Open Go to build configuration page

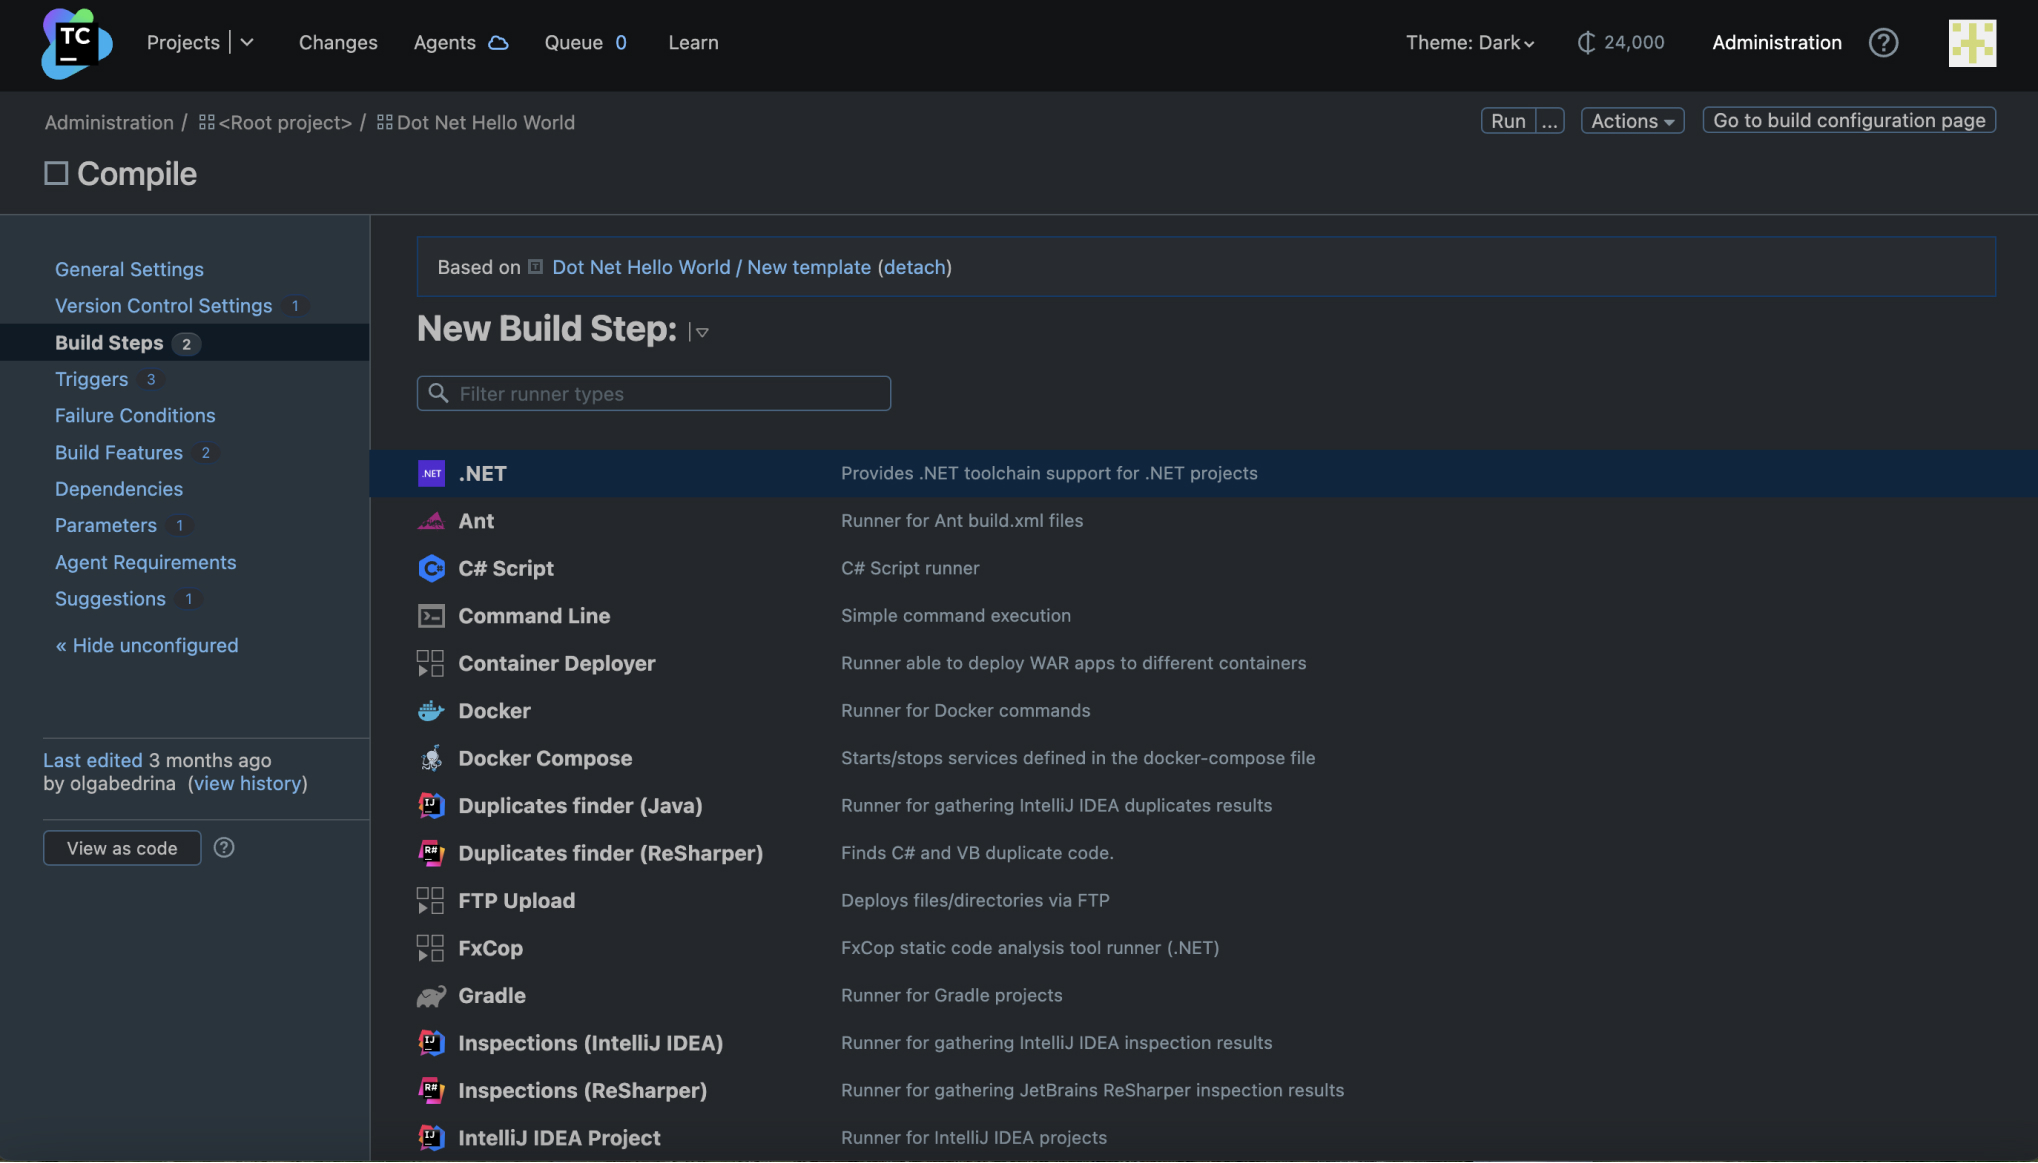pyautogui.click(x=1849, y=119)
